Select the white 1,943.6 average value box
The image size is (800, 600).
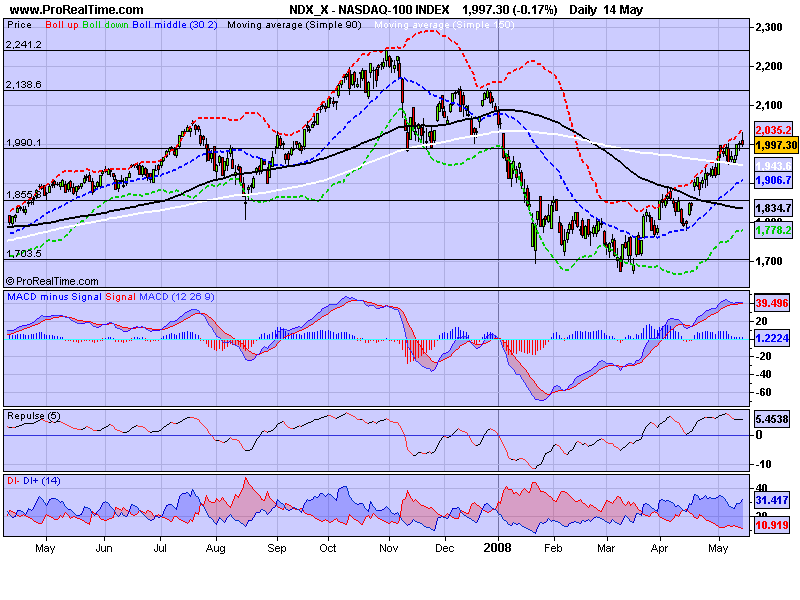tap(773, 166)
